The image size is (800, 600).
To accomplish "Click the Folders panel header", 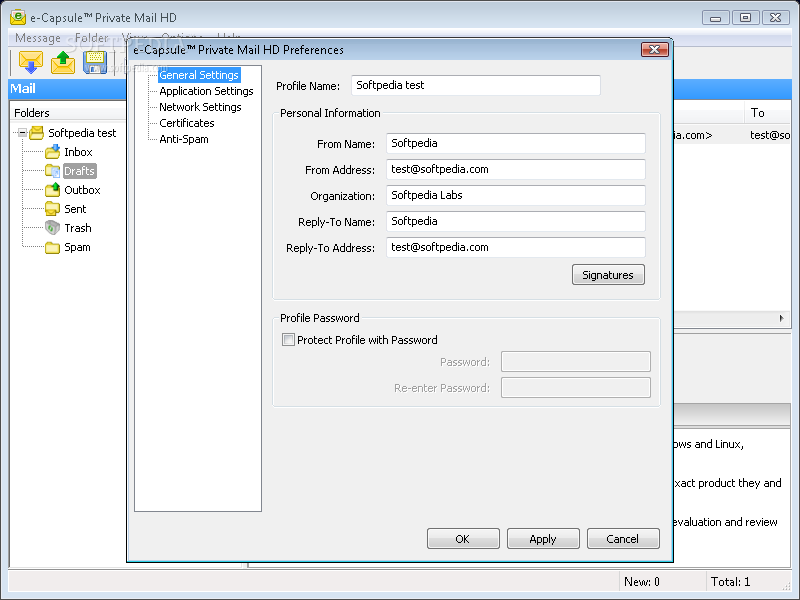I will 67,113.
